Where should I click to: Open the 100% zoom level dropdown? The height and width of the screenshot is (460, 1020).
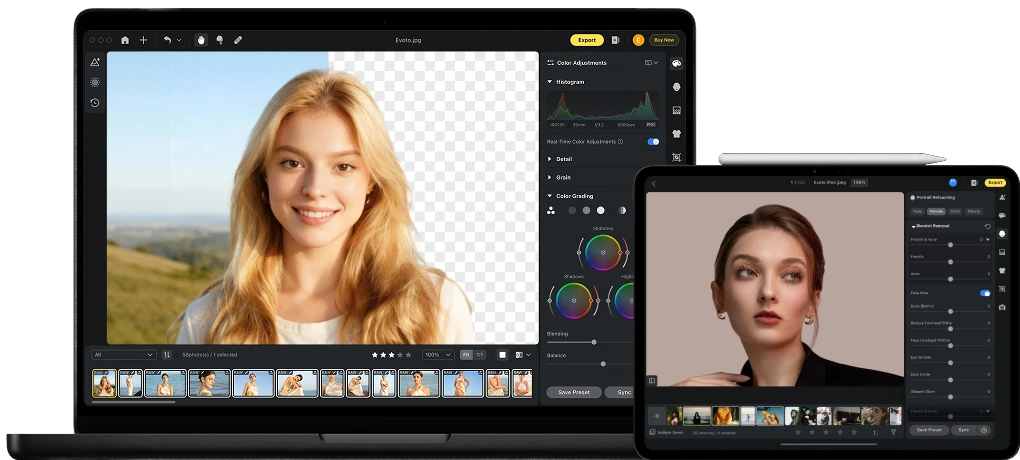click(x=437, y=354)
